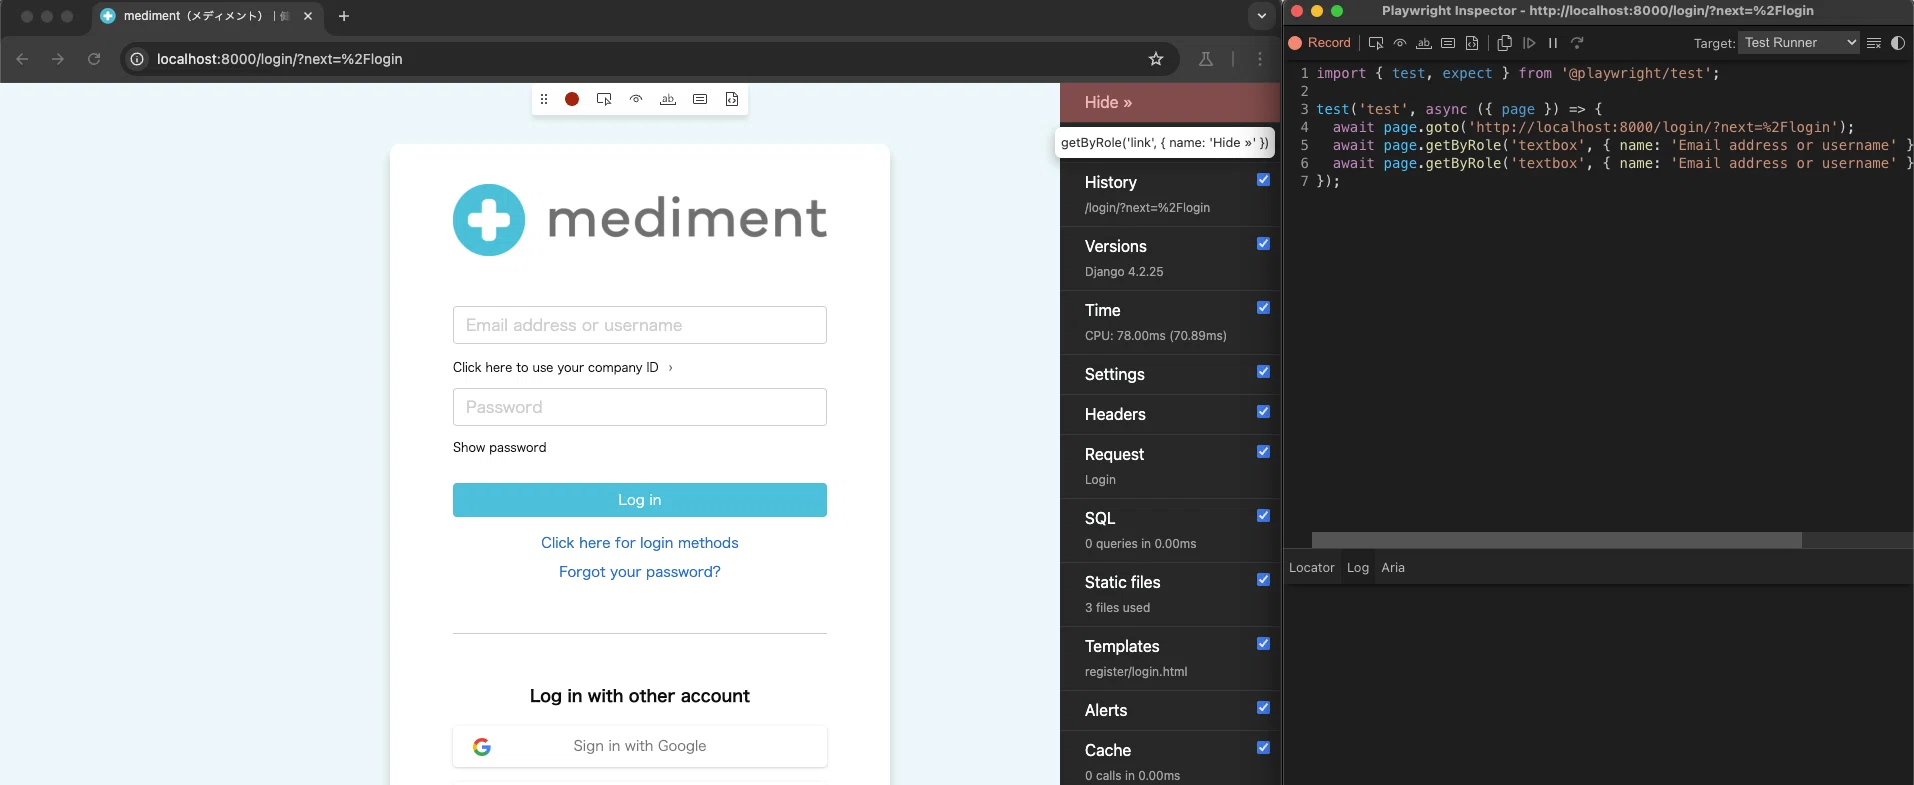Viewport: 1914px width, 785px height.
Task: Focus the Password field
Action: pos(640,407)
